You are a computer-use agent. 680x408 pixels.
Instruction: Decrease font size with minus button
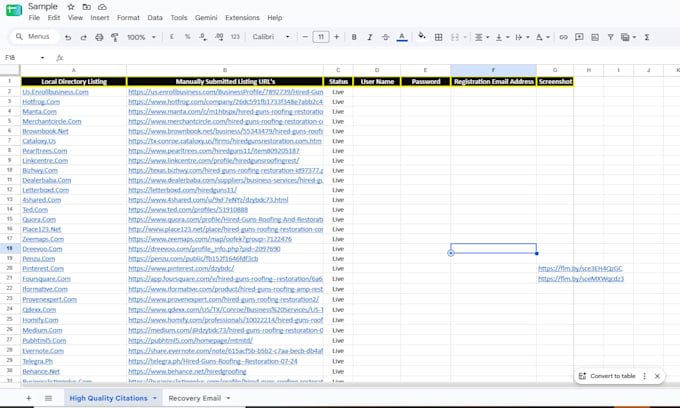pos(305,37)
